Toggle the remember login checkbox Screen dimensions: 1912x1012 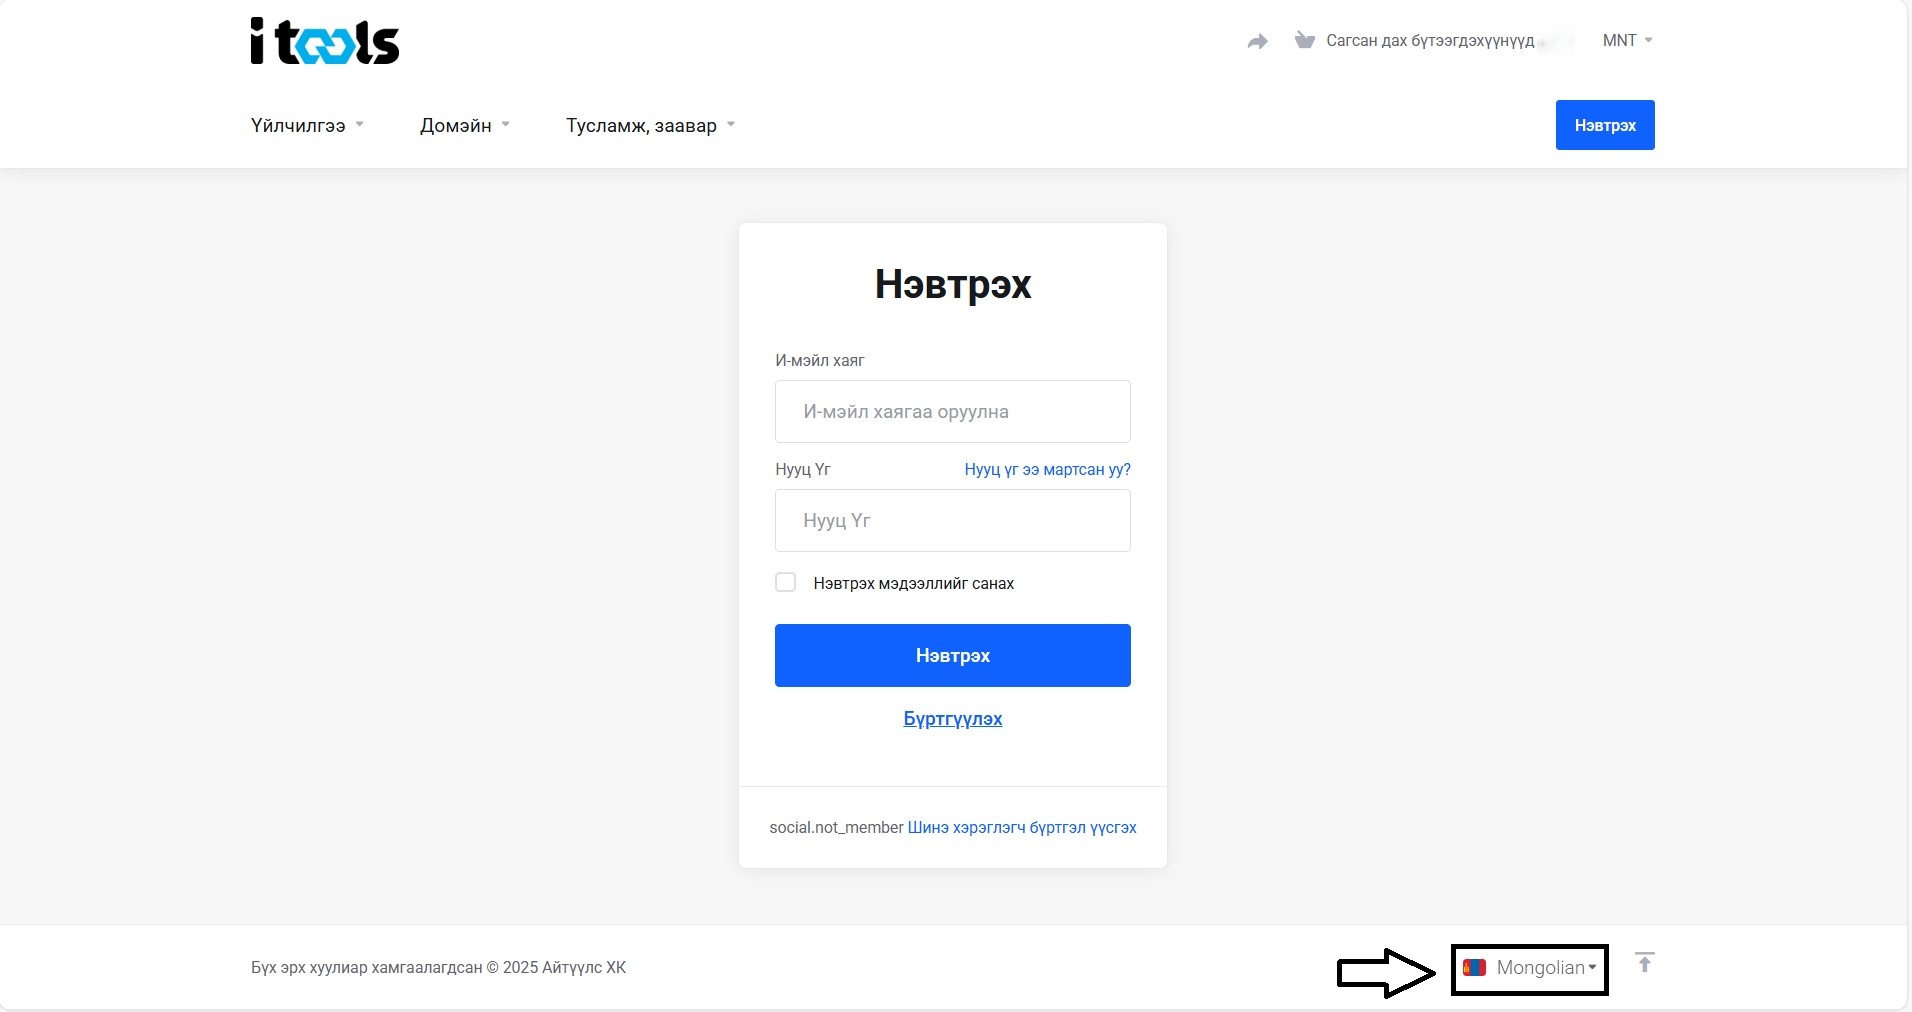click(x=786, y=583)
